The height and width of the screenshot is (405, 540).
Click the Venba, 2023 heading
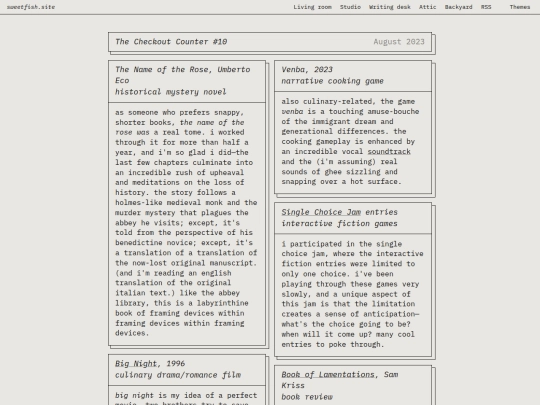point(307,70)
